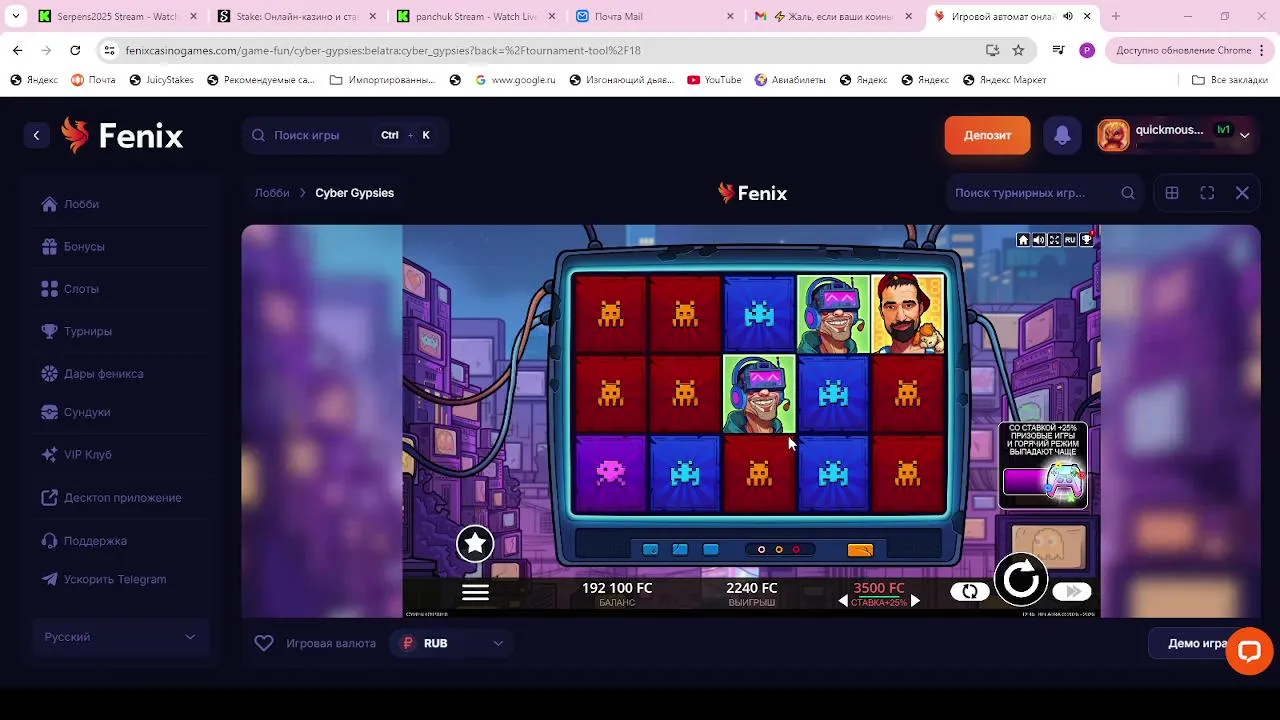Open YouTube bookmark
Image resolution: width=1280 pixels, height=720 pixels.
coord(714,80)
